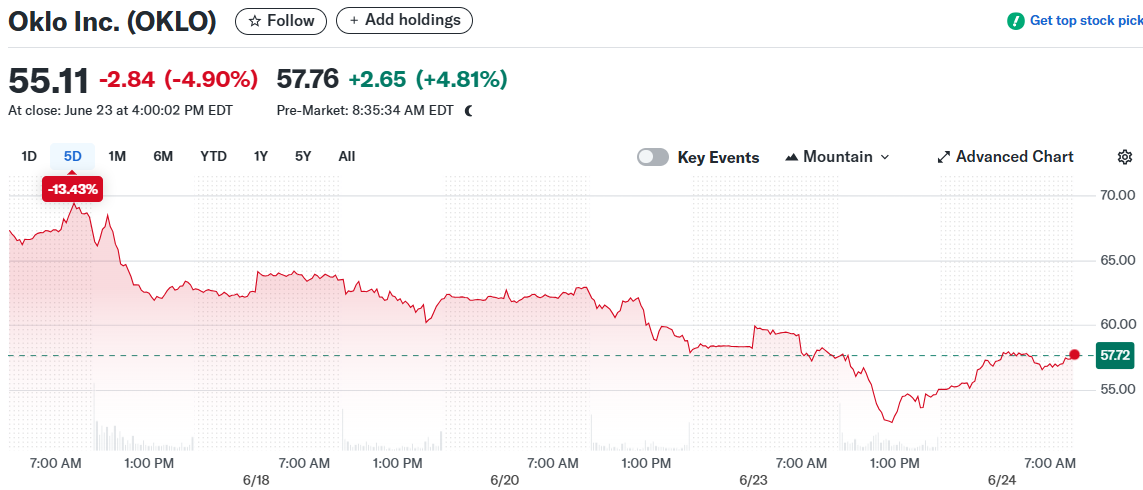Image resolution: width=1143 pixels, height=490 pixels.
Task: Switch to 6M time range
Action: (163, 156)
